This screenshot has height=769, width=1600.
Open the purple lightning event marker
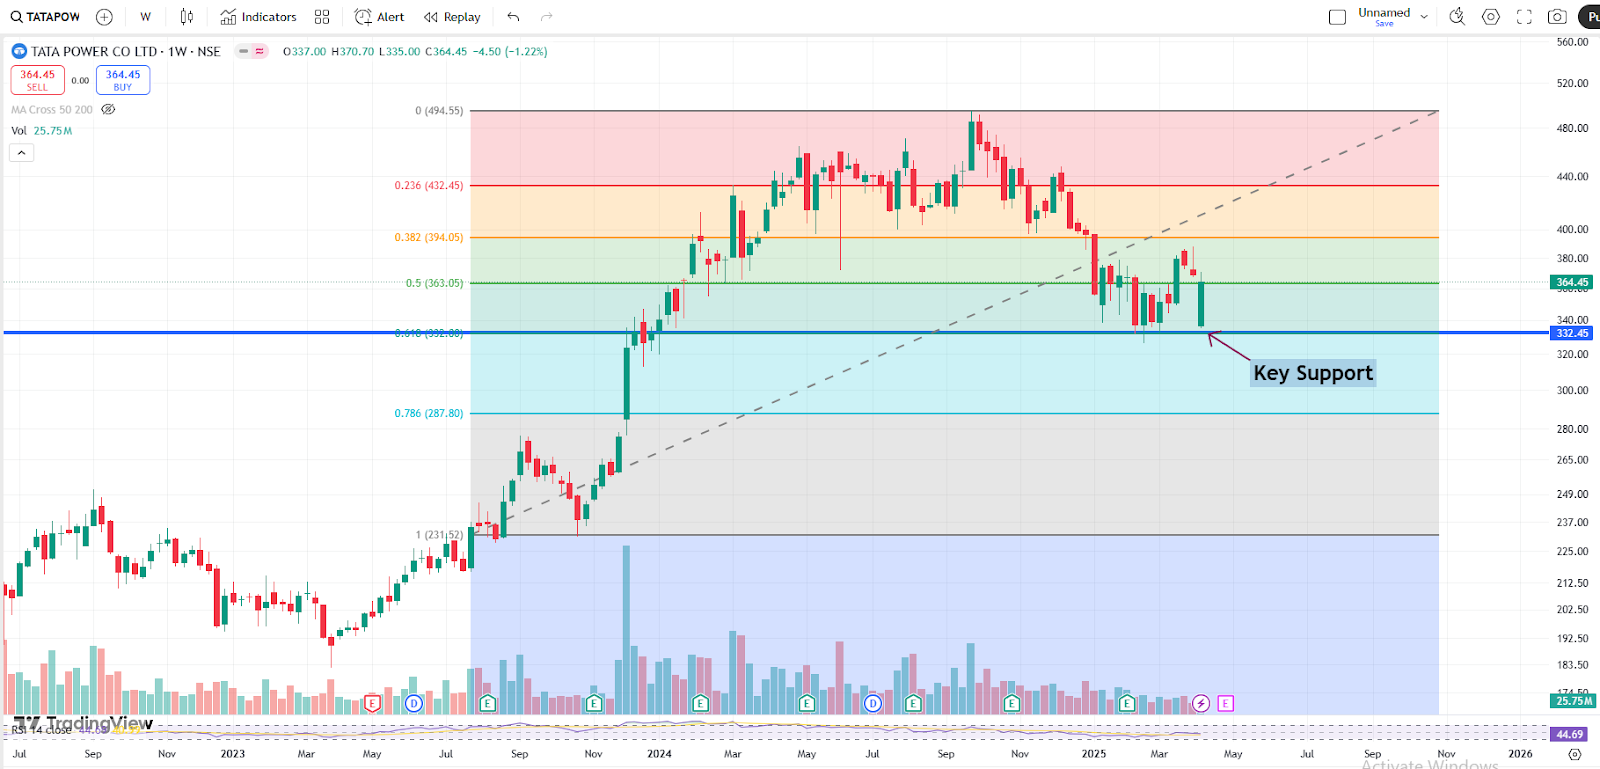[1201, 703]
